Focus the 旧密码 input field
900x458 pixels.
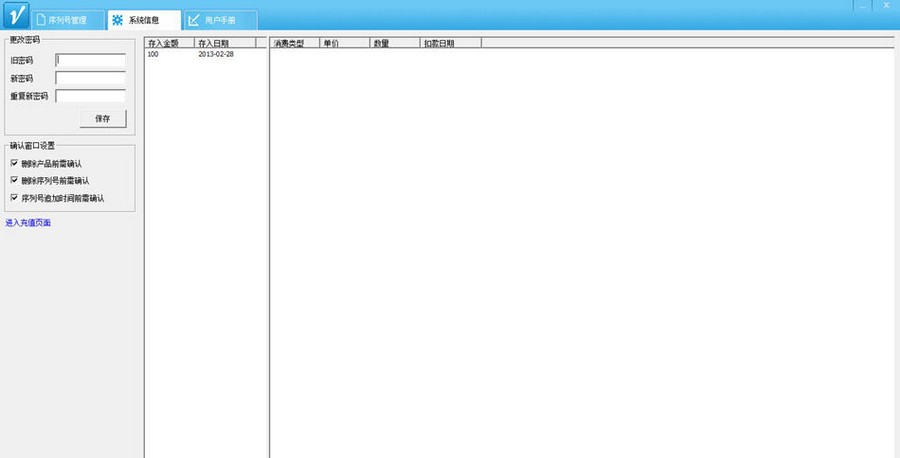point(91,60)
